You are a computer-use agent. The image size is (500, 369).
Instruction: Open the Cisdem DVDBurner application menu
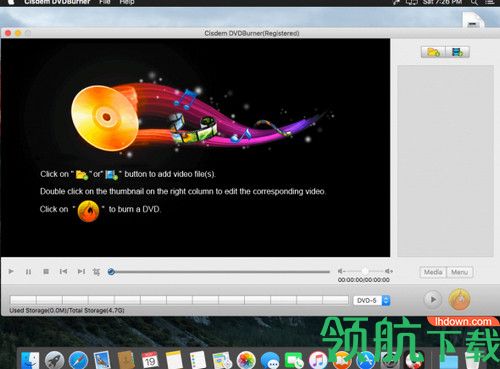[x=57, y=2]
